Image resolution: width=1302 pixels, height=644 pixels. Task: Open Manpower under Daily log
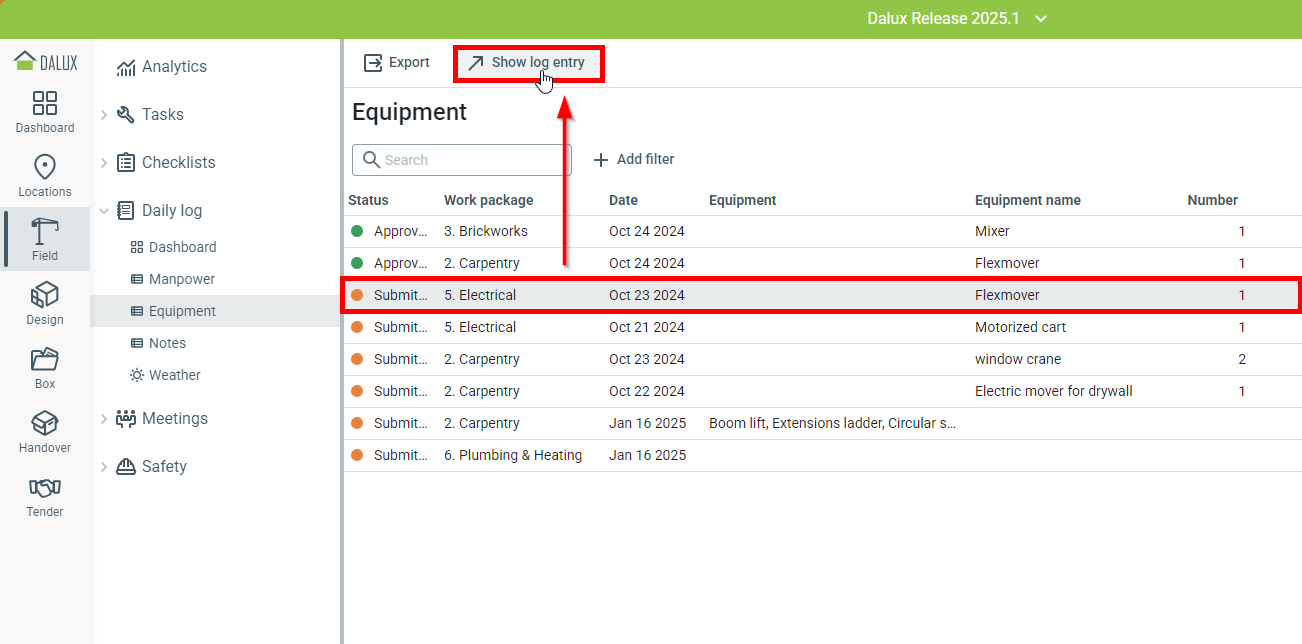(181, 279)
